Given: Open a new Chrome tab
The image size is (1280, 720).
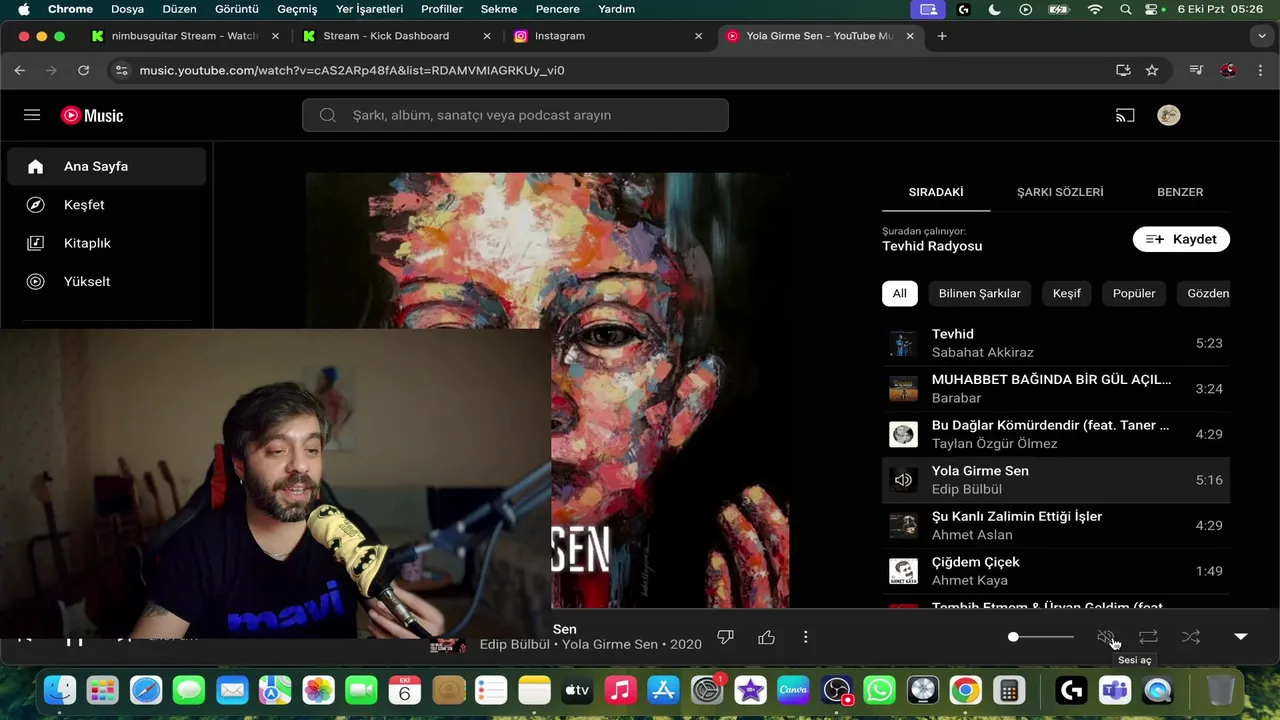Looking at the screenshot, I should [x=942, y=36].
